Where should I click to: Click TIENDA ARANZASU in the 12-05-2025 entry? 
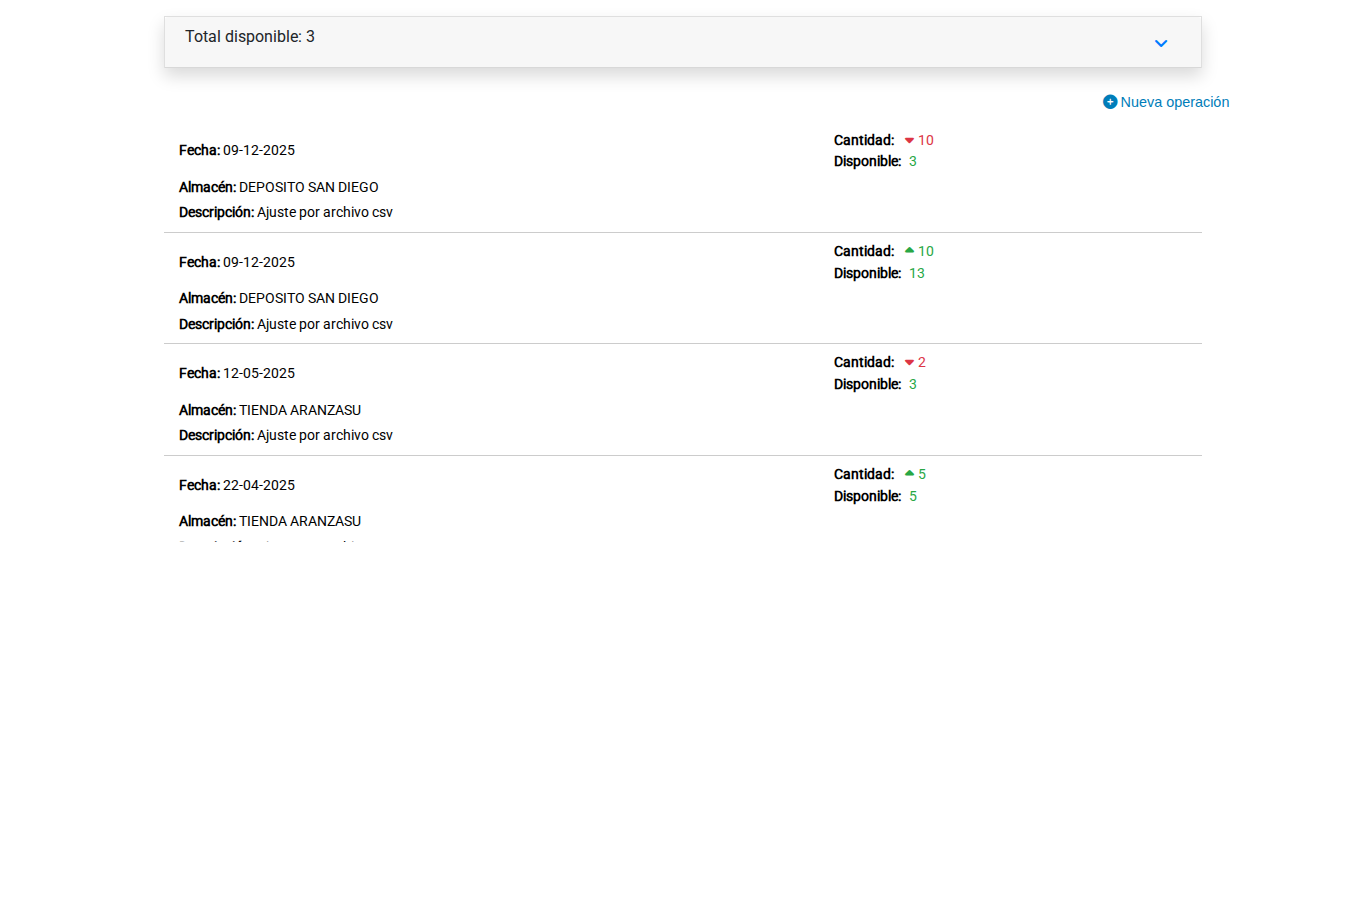(299, 410)
